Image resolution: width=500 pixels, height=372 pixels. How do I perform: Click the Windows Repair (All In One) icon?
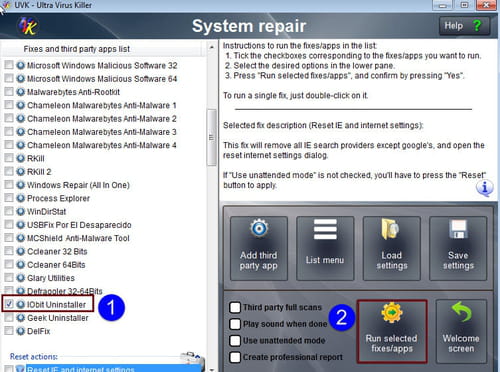point(21,185)
